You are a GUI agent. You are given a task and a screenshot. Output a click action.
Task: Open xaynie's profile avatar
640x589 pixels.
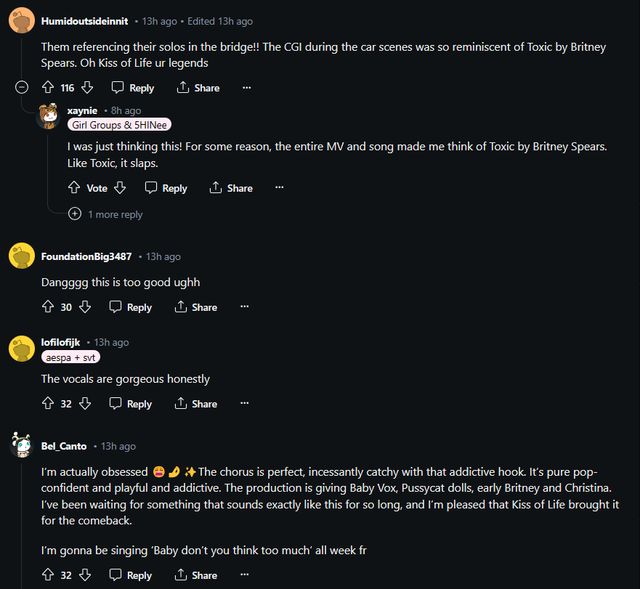point(49,116)
